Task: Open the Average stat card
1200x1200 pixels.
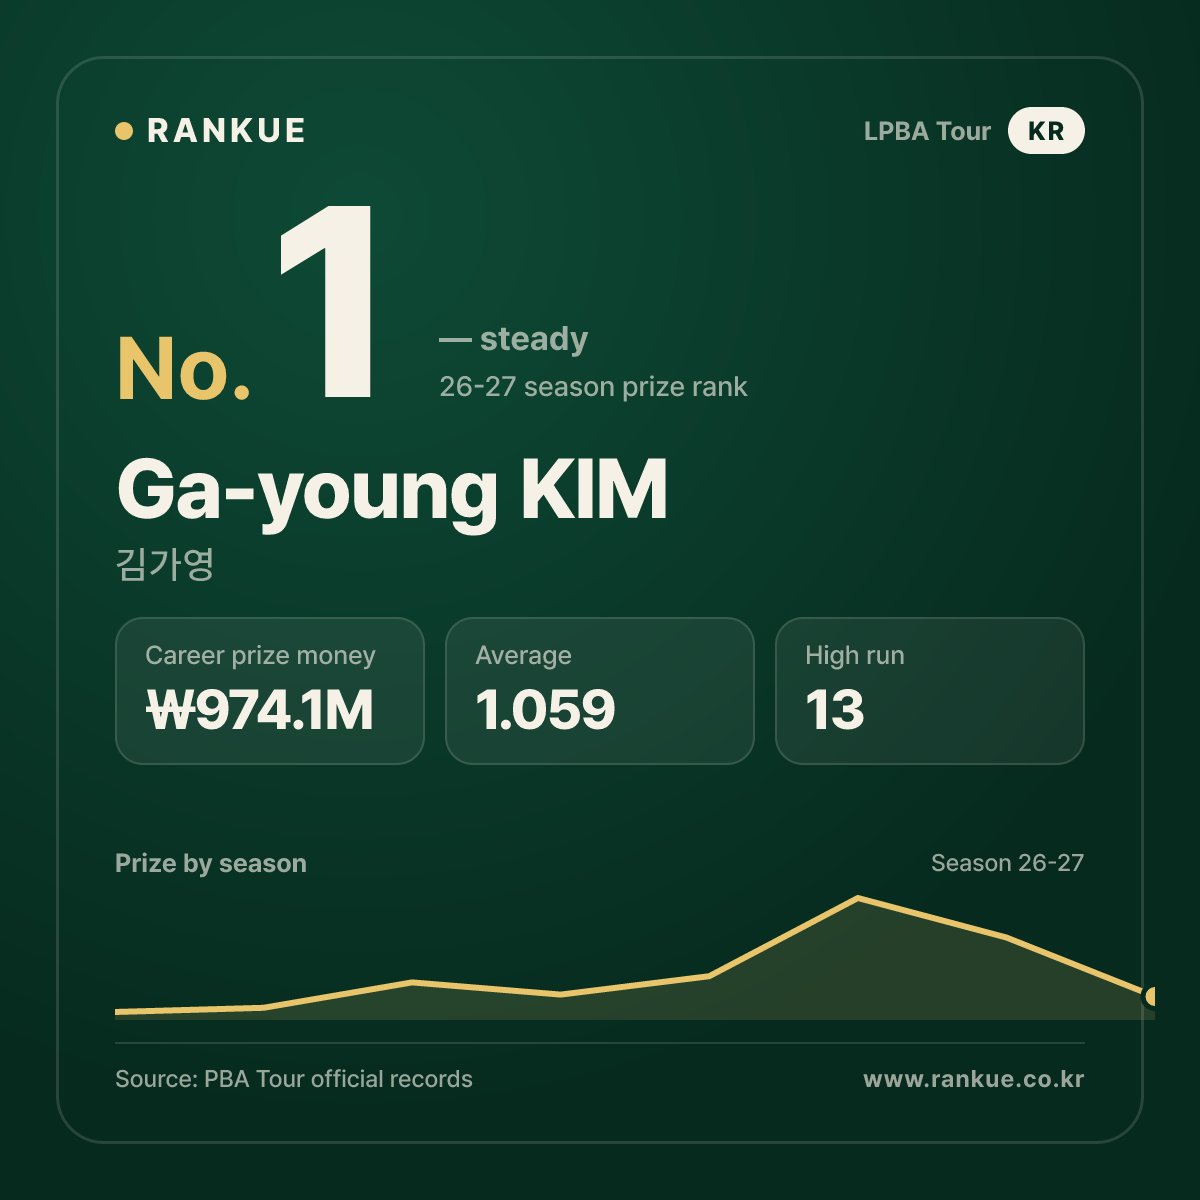Action: 600,691
